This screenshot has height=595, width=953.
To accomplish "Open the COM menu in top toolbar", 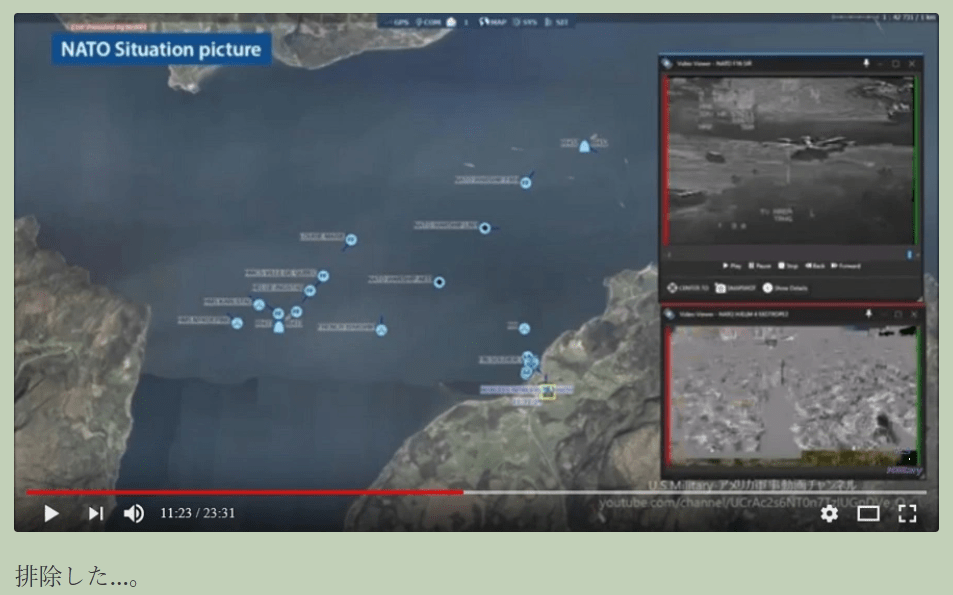I will click(x=429, y=22).
